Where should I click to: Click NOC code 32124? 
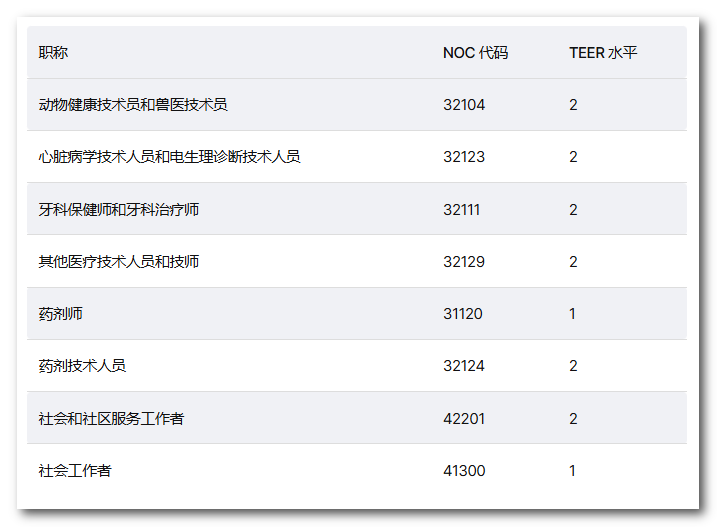tap(464, 366)
